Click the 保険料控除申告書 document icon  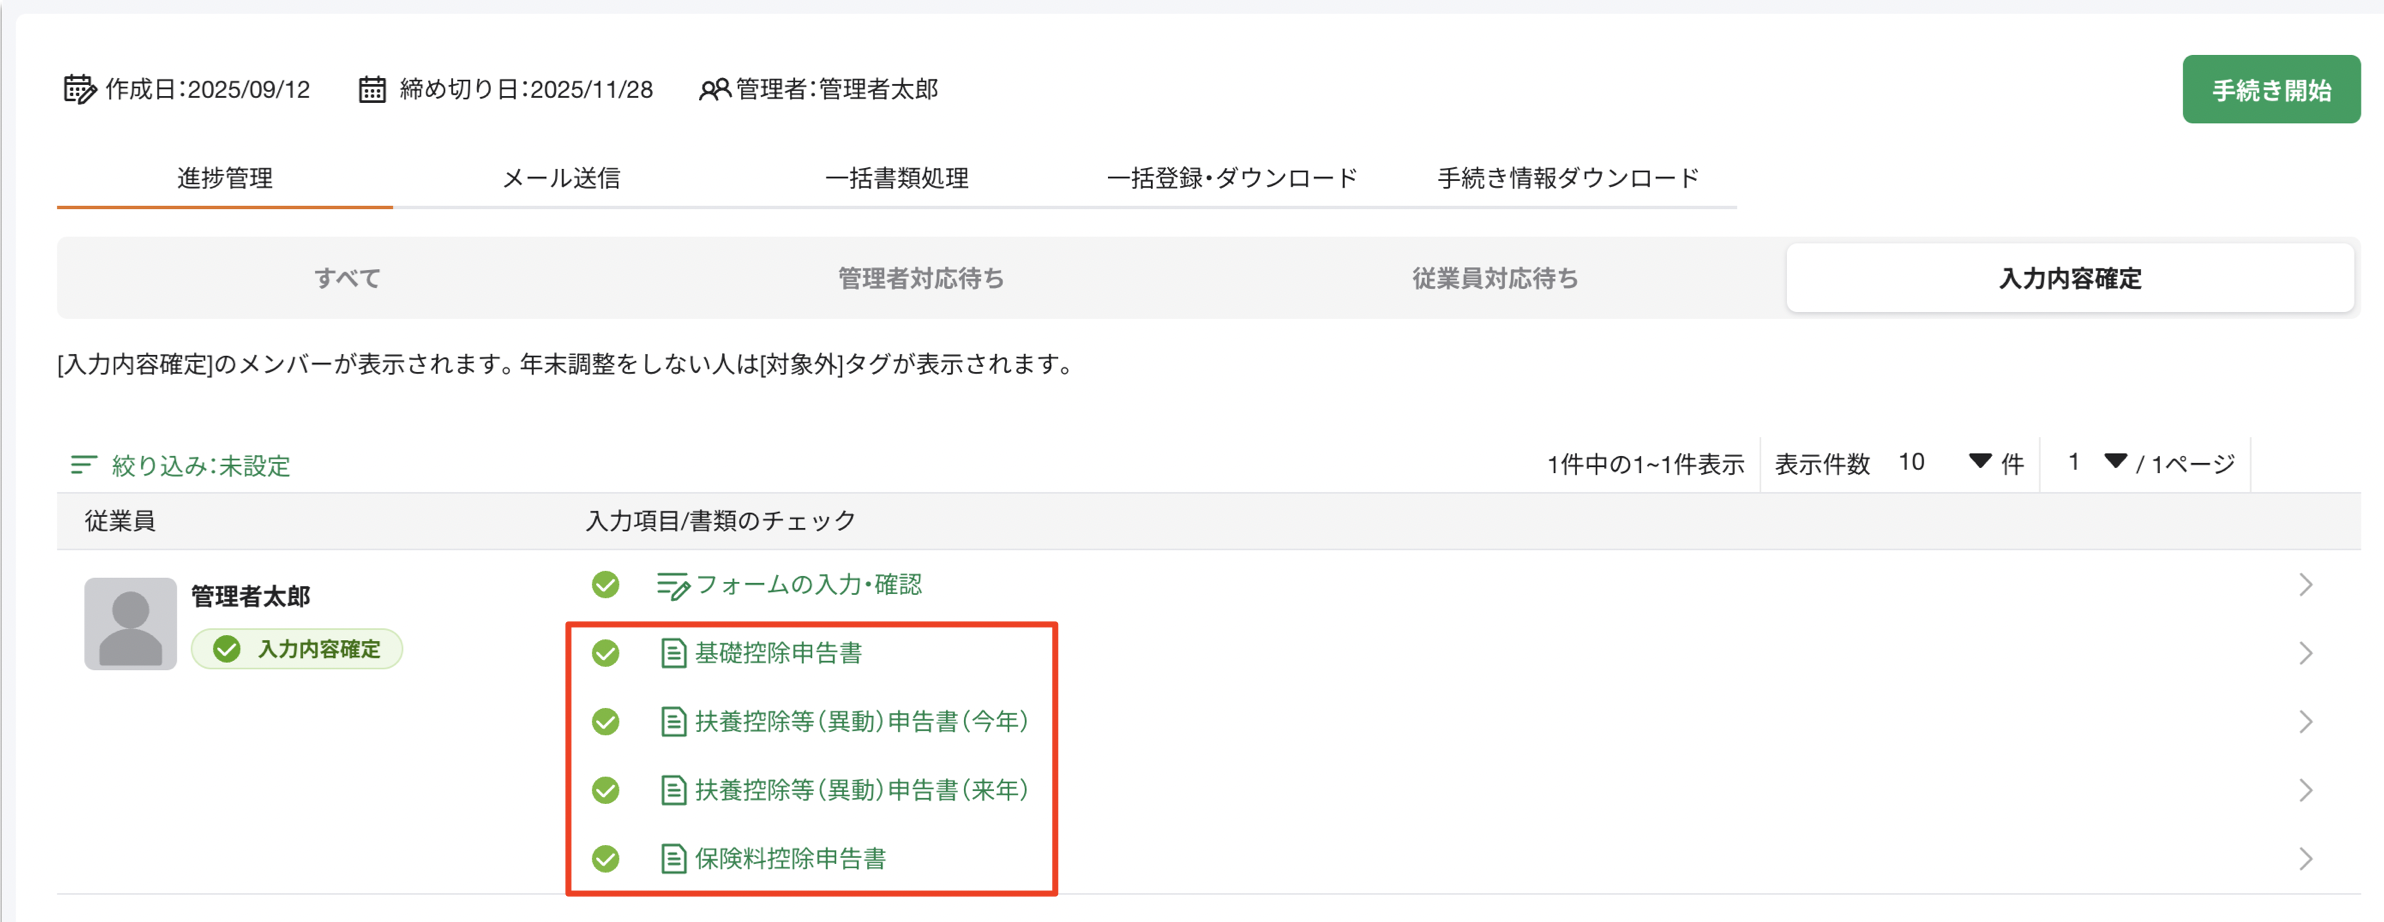click(x=673, y=858)
